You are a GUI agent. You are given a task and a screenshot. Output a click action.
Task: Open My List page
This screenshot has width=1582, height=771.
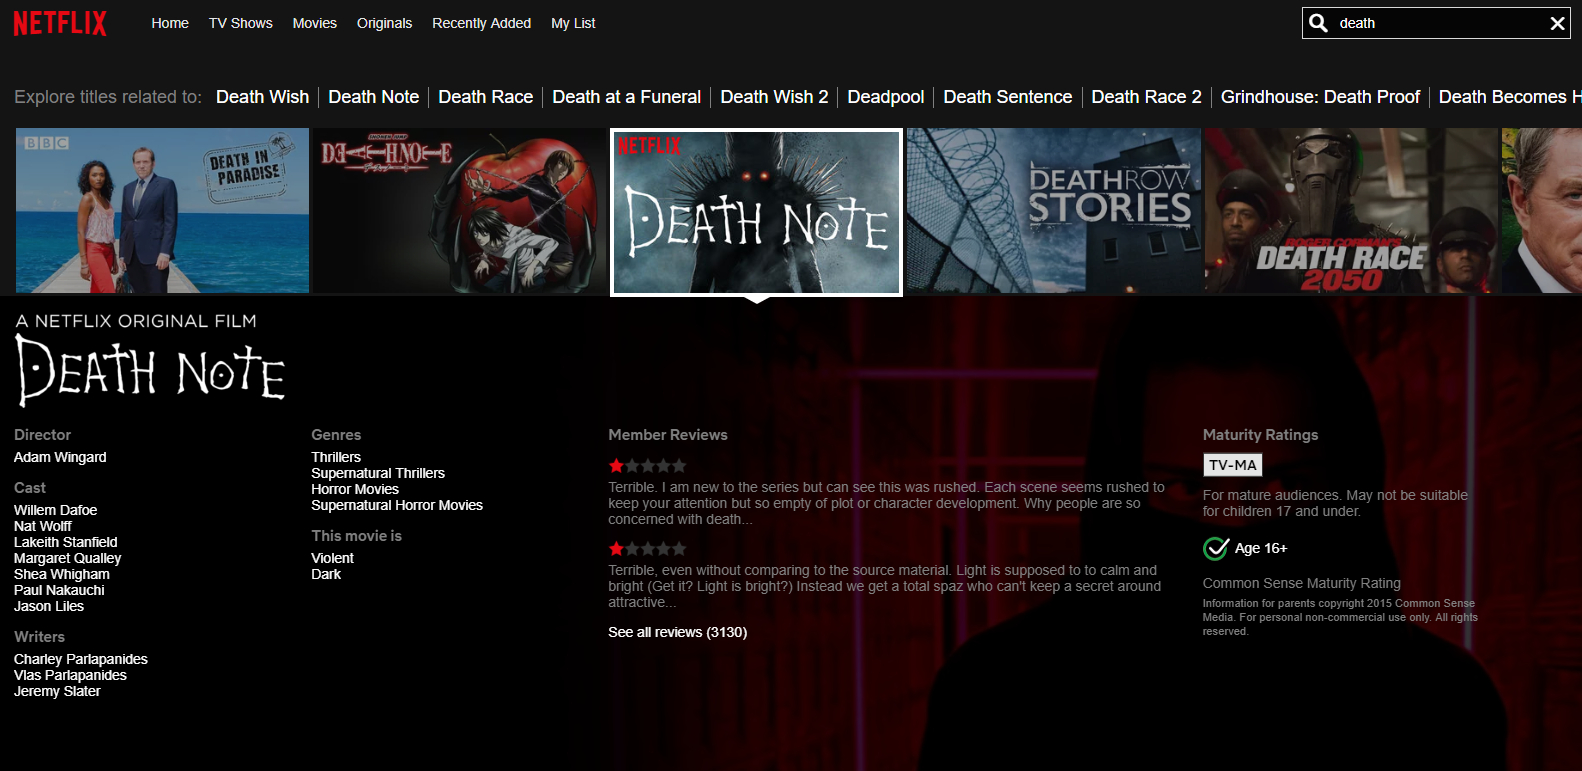(x=573, y=23)
